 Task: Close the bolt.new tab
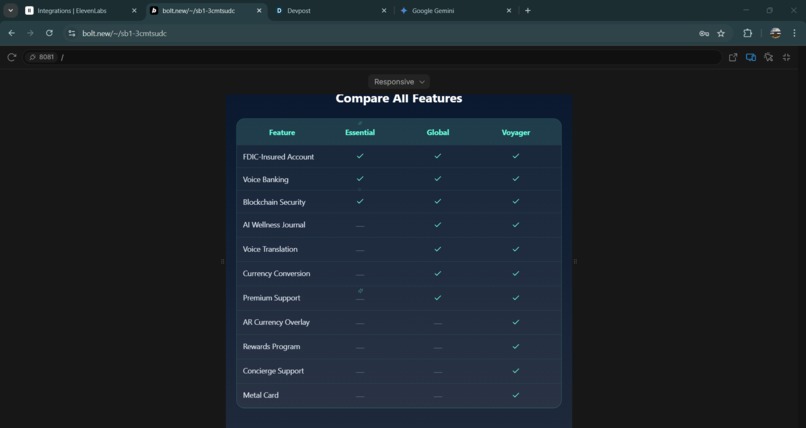pyautogui.click(x=259, y=10)
